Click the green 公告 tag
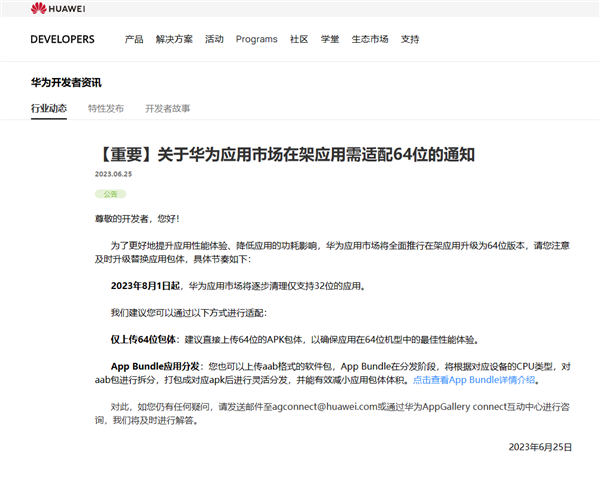Image resolution: width=600 pixels, height=488 pixels. click(110, 194)
